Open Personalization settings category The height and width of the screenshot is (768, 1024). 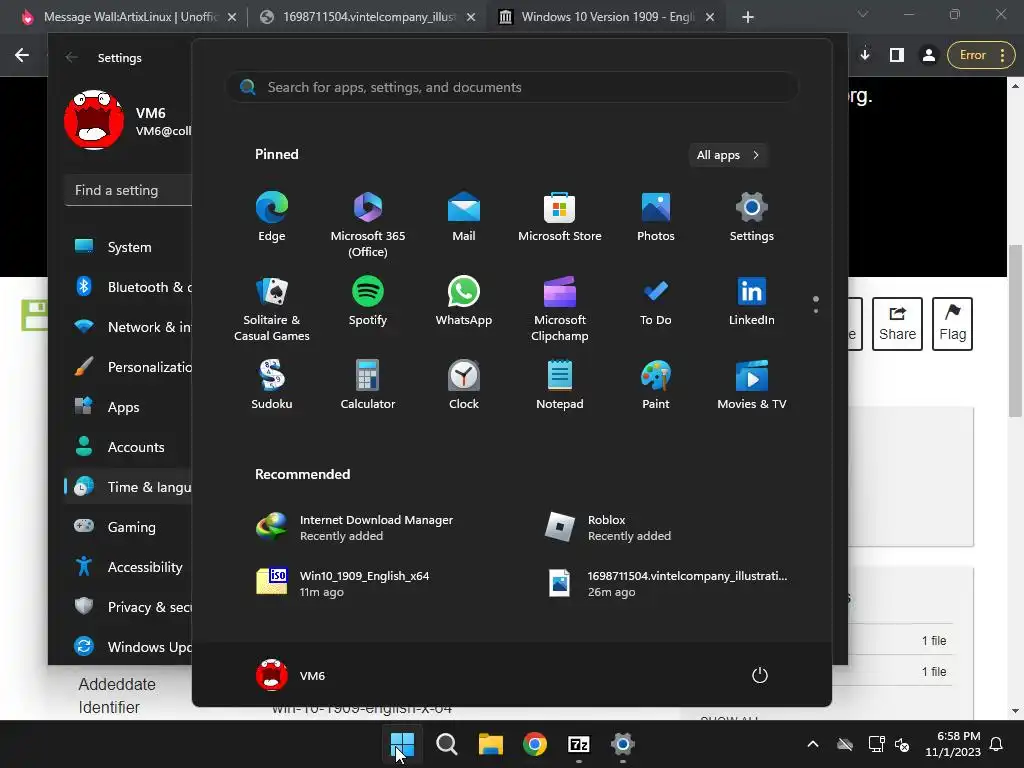(x=129, y=367)
